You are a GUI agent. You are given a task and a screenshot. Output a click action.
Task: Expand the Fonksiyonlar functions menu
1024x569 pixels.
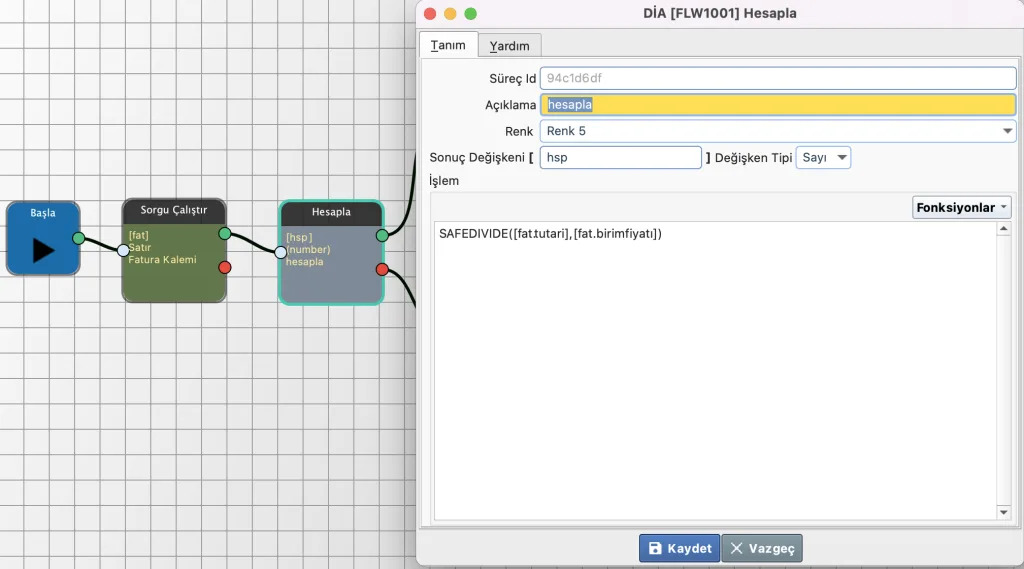pos(961,207)
